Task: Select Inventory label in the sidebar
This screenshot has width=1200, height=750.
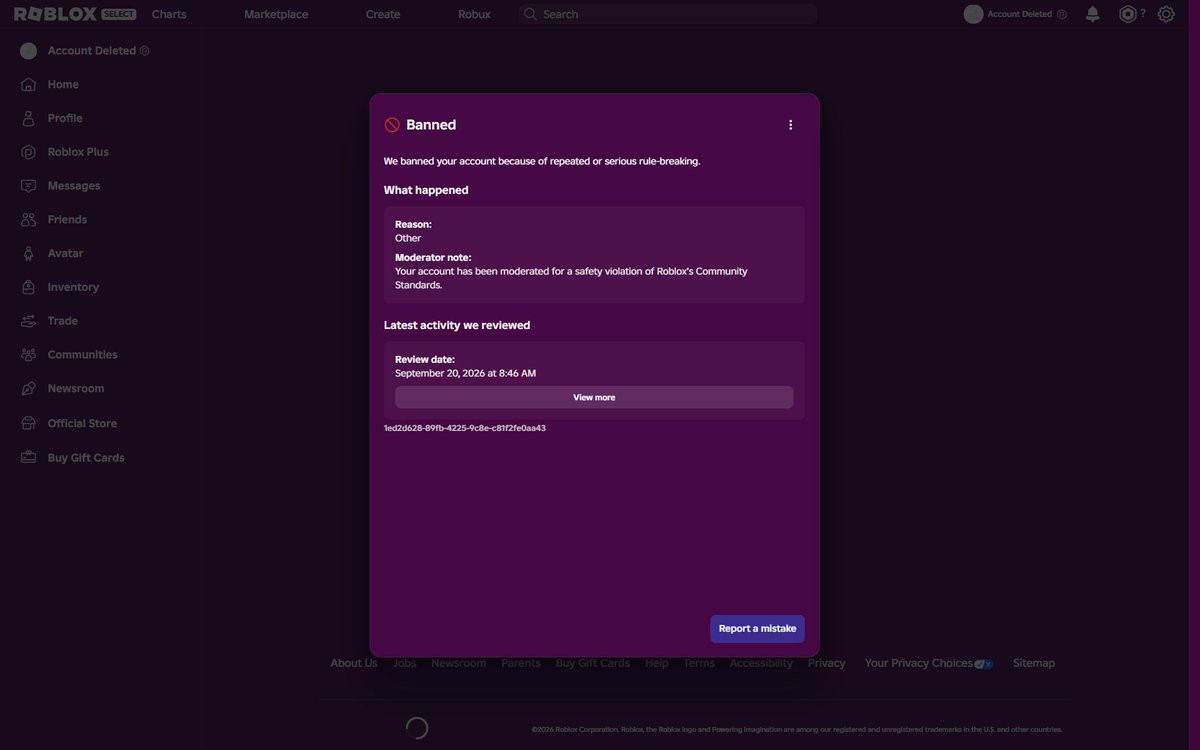Action: [73, 287]
